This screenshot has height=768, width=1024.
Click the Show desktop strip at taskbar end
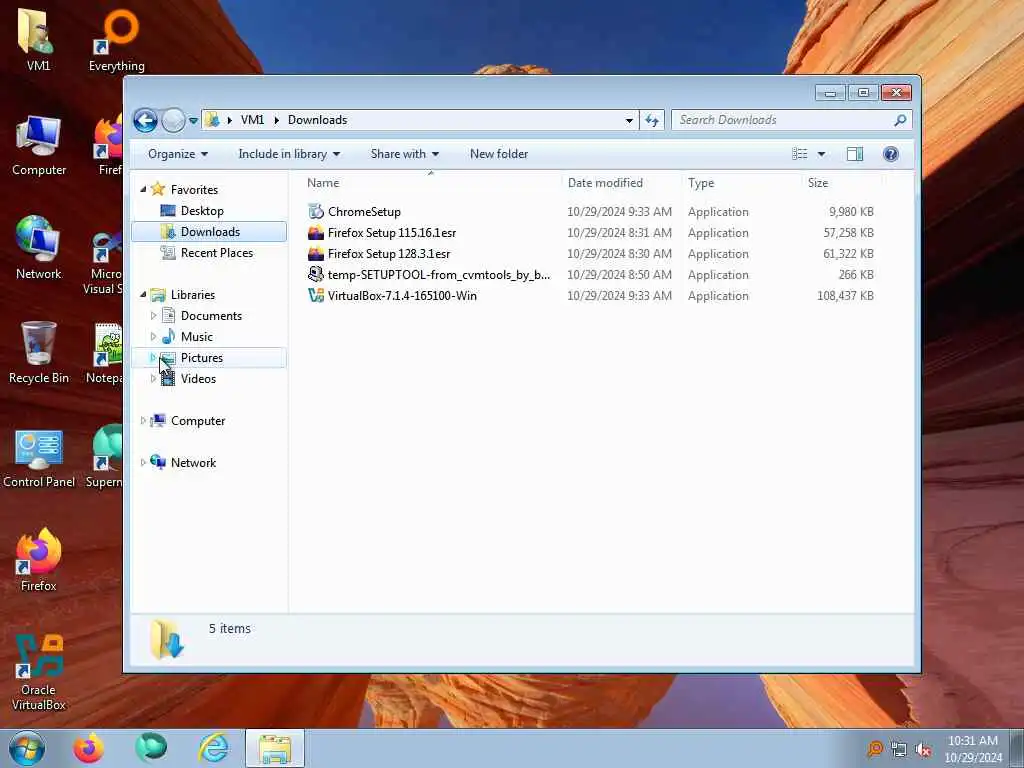[1017, 748]
